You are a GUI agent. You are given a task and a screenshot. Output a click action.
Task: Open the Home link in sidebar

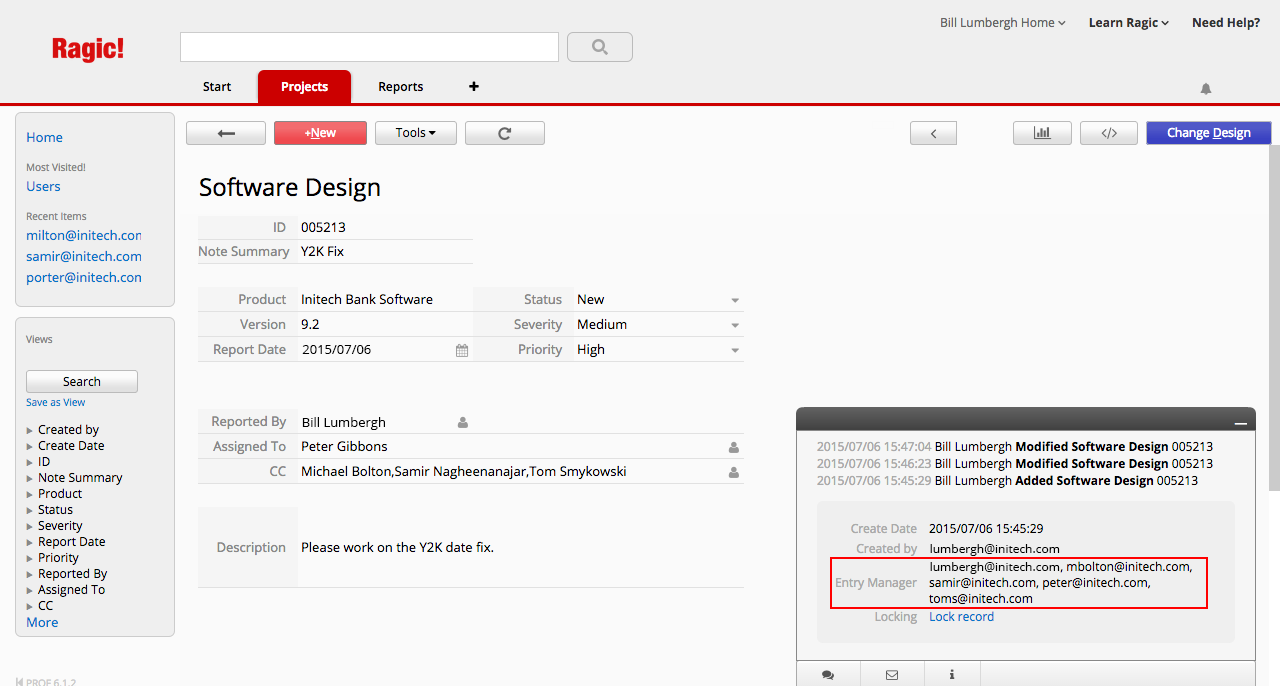coord(44,138)
